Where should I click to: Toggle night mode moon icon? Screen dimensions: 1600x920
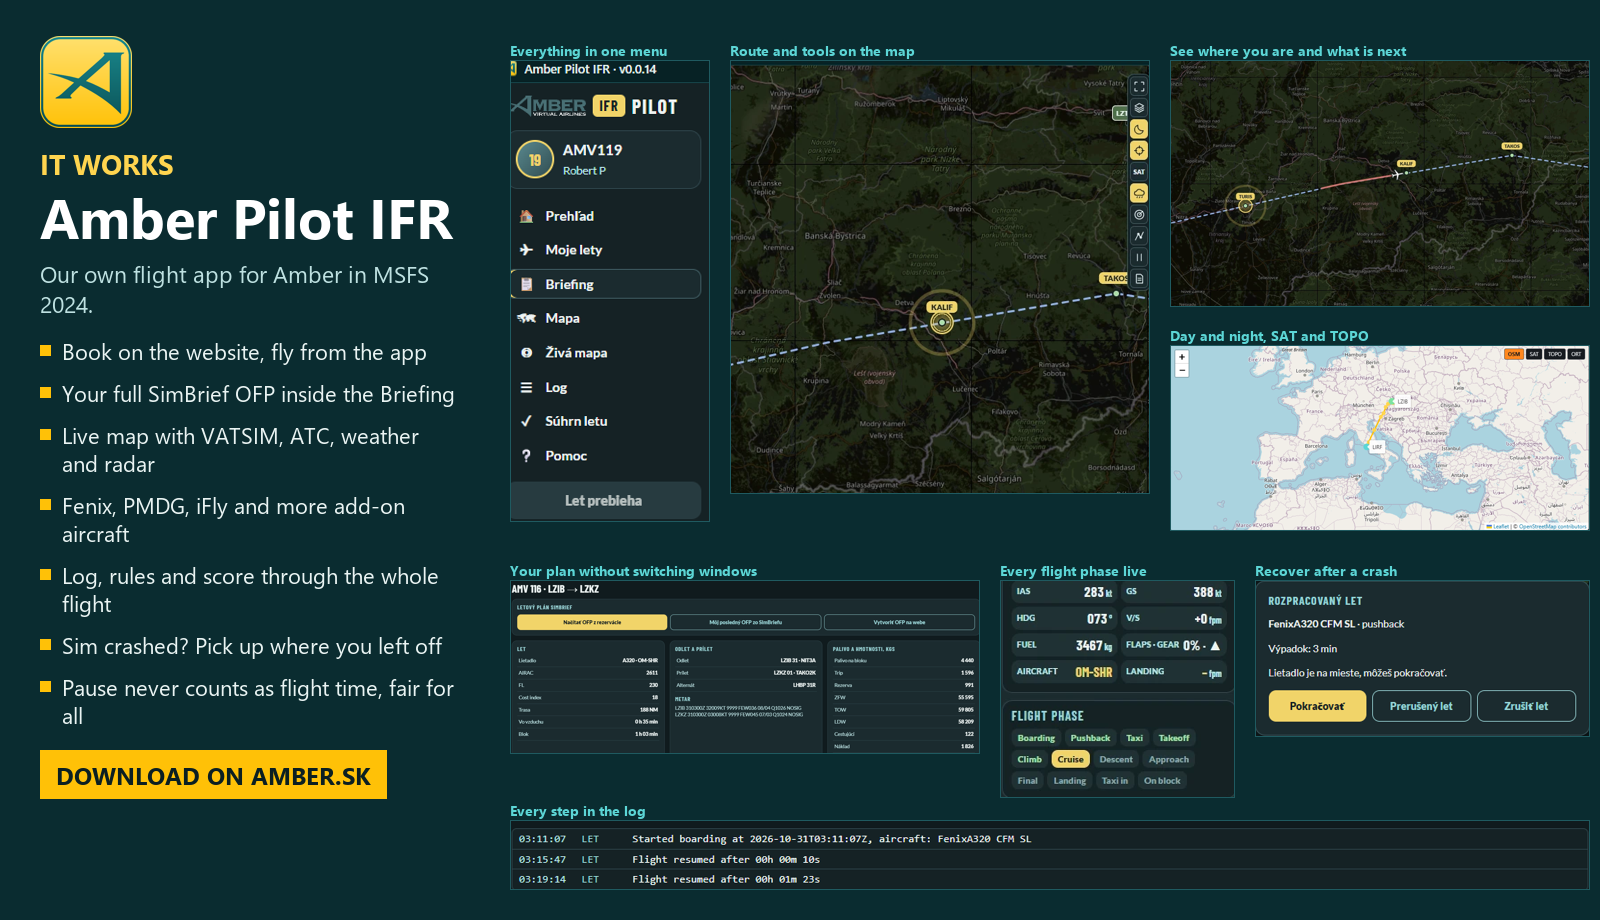[x=1139, y=129]
